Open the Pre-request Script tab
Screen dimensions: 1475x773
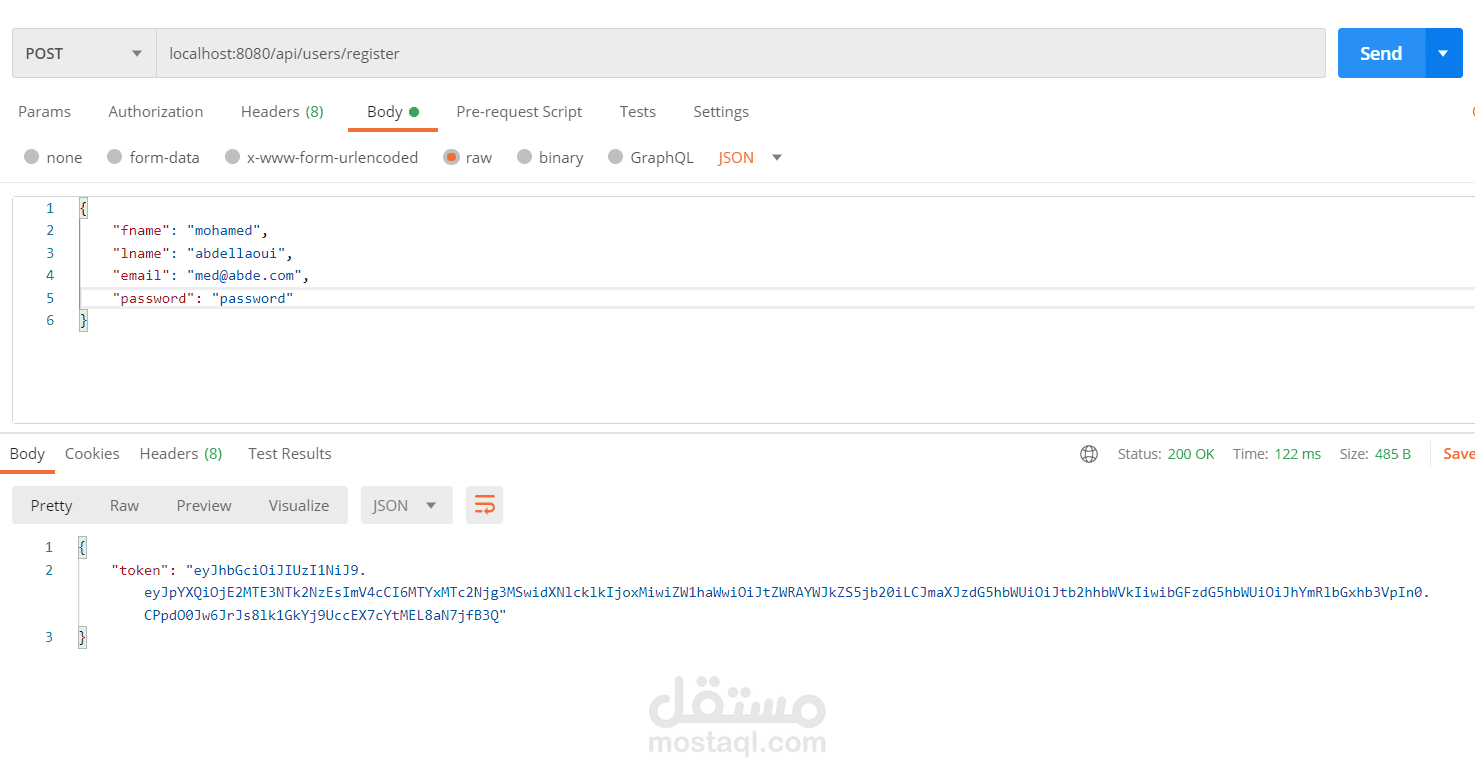pos(519,111)
